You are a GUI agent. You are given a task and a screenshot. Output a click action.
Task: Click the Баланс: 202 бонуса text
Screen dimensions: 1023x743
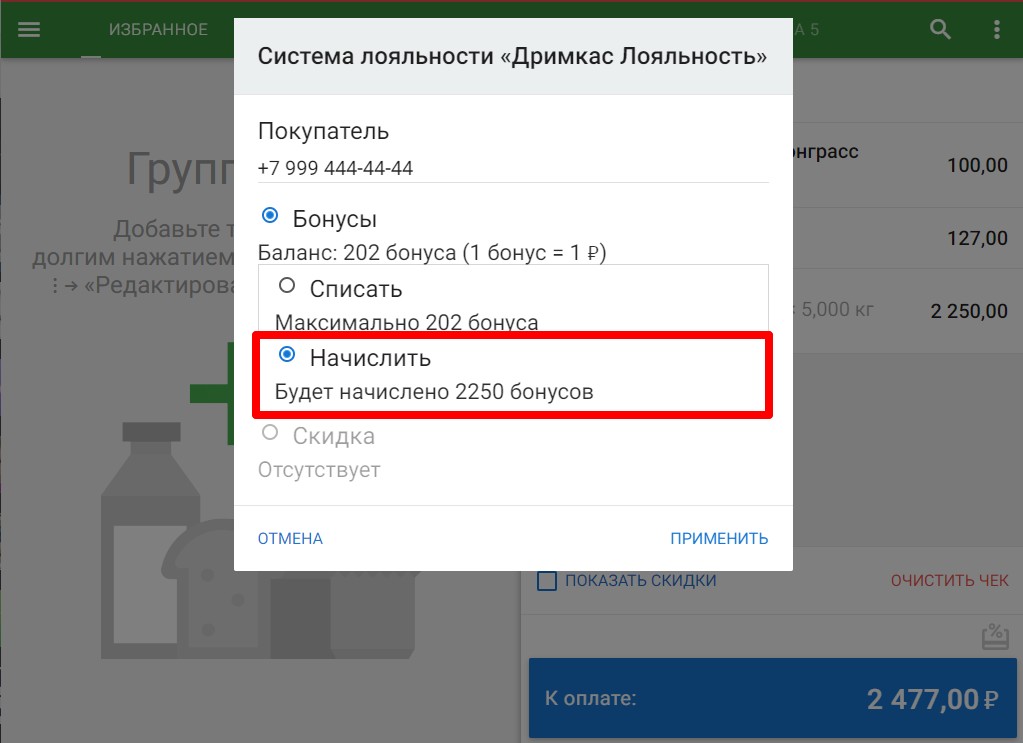click(432, 252)
